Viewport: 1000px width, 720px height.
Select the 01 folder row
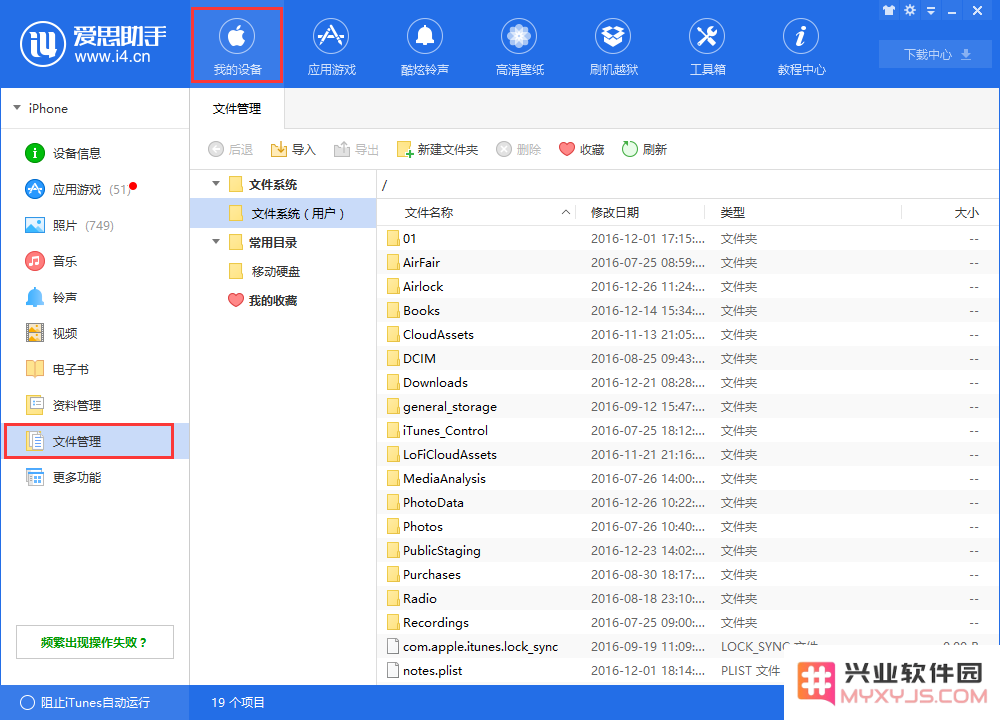click(x=686, y=239)
